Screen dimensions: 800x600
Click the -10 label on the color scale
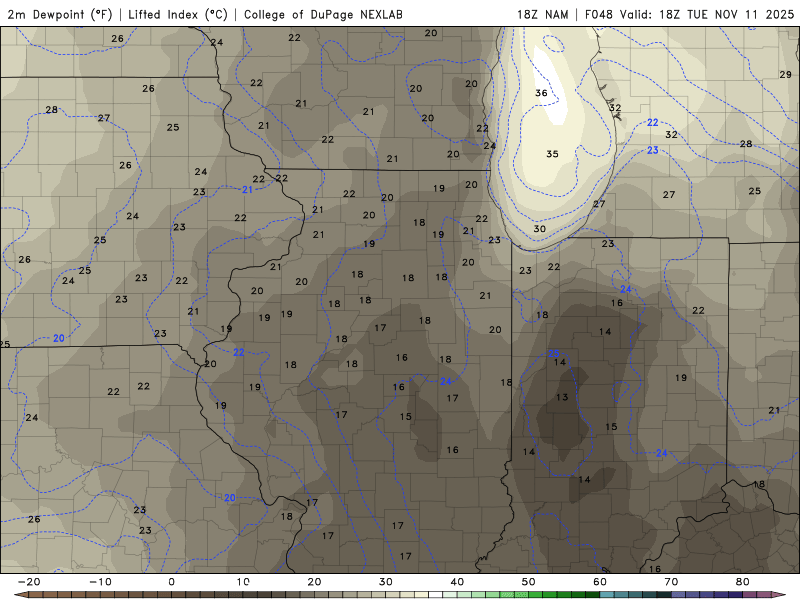point(100,582)
